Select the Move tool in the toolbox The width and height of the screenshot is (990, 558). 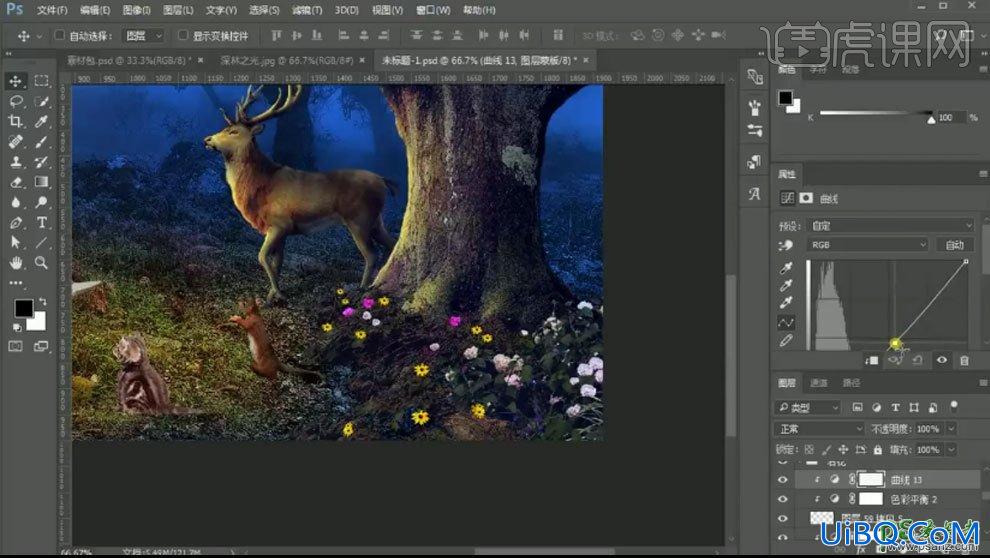(15, 81)
